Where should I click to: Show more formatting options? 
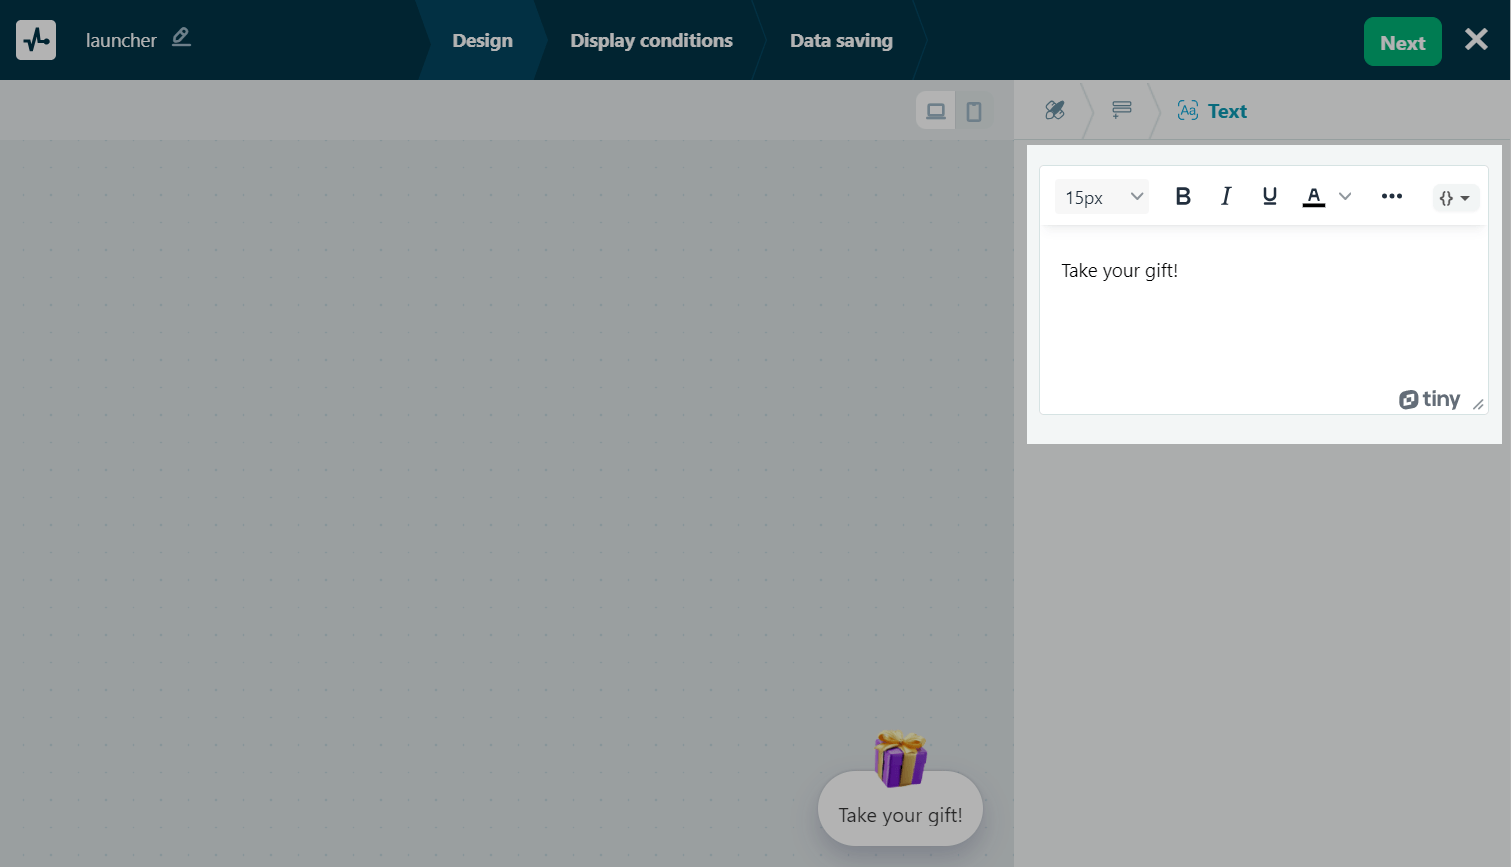point(1392,197)
